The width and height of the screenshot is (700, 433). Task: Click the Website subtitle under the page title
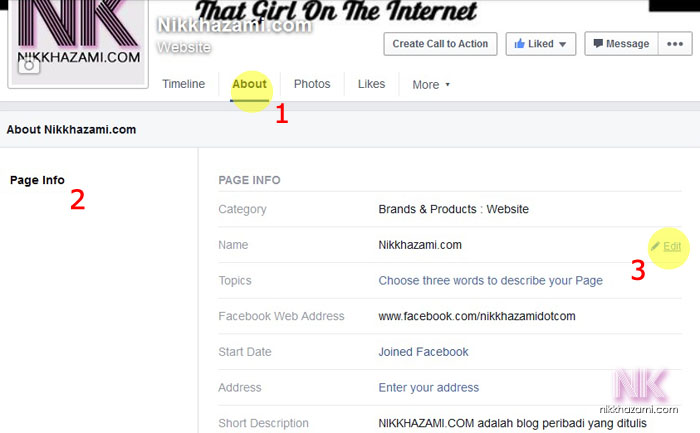point(184,47)
